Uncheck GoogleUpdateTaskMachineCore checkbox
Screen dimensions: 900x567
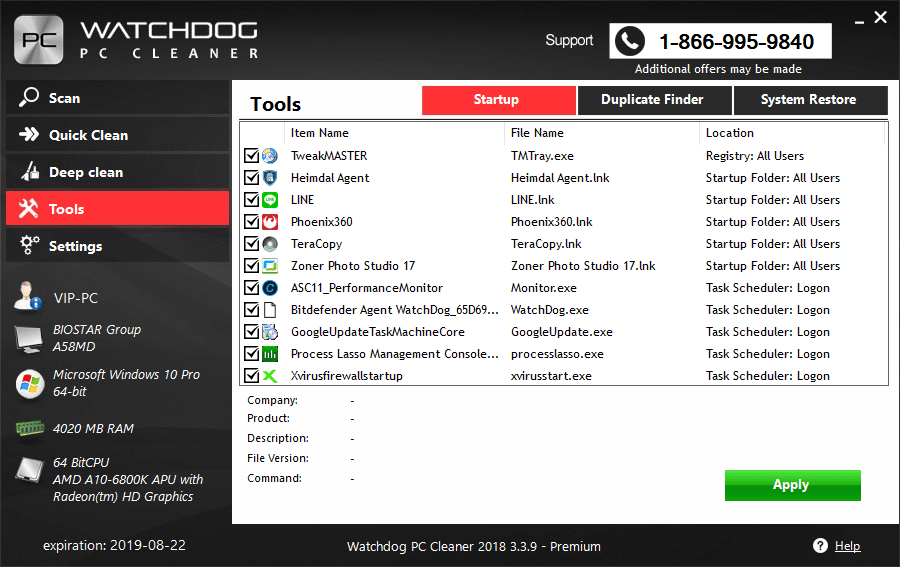click(251, 332)
